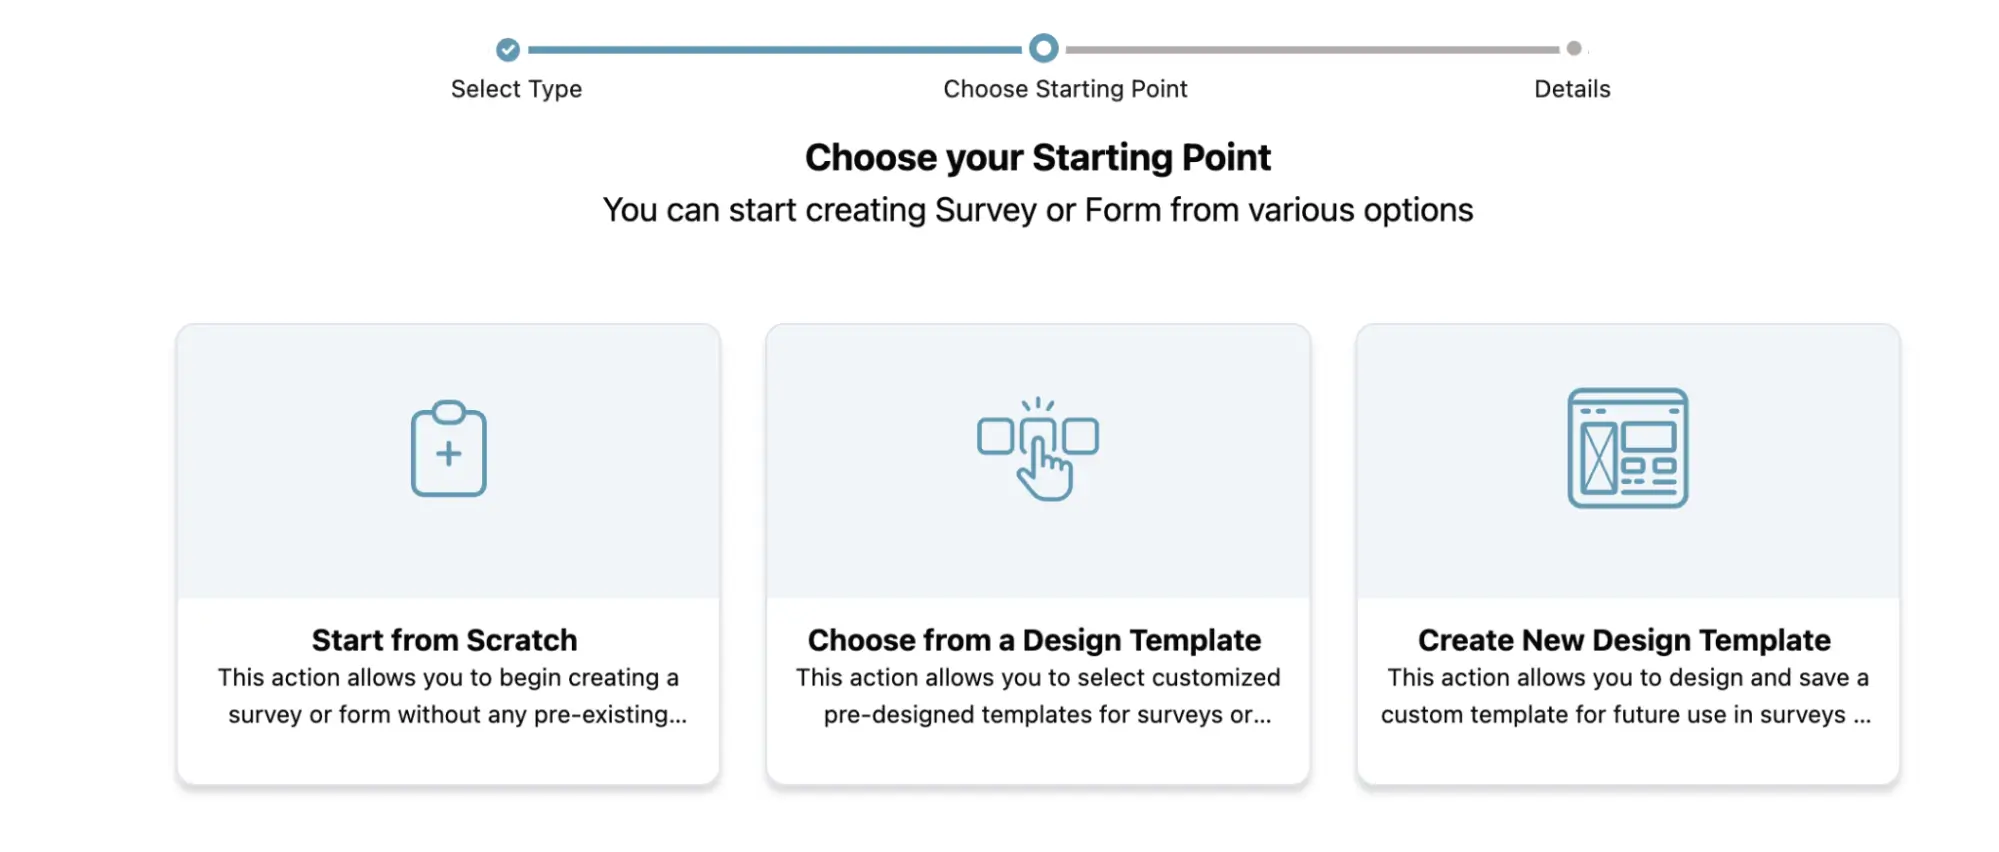Click the clipboard plus icon
The width and height of the screenshot is (1999, 852).
coord(448,449)
